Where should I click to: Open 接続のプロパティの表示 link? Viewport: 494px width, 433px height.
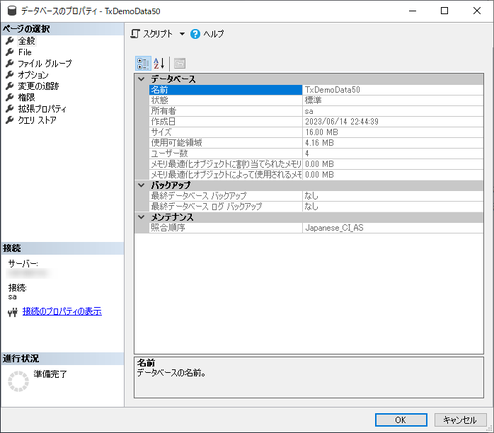tap(62, 311)
